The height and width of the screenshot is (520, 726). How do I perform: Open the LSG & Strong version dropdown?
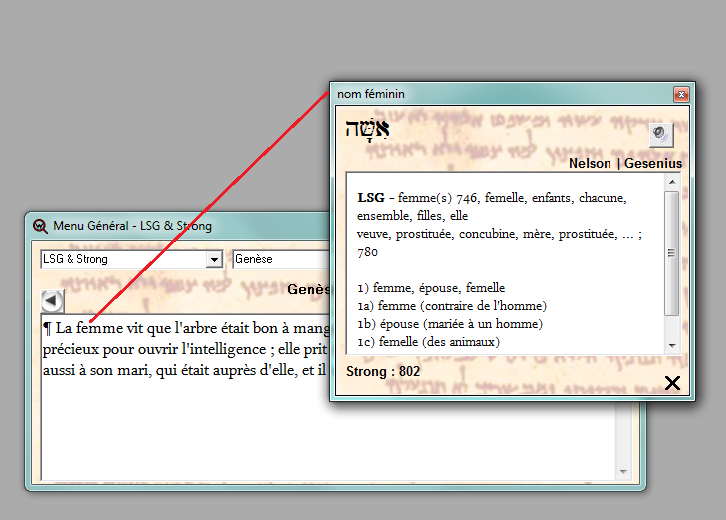[x=214, y=259]
